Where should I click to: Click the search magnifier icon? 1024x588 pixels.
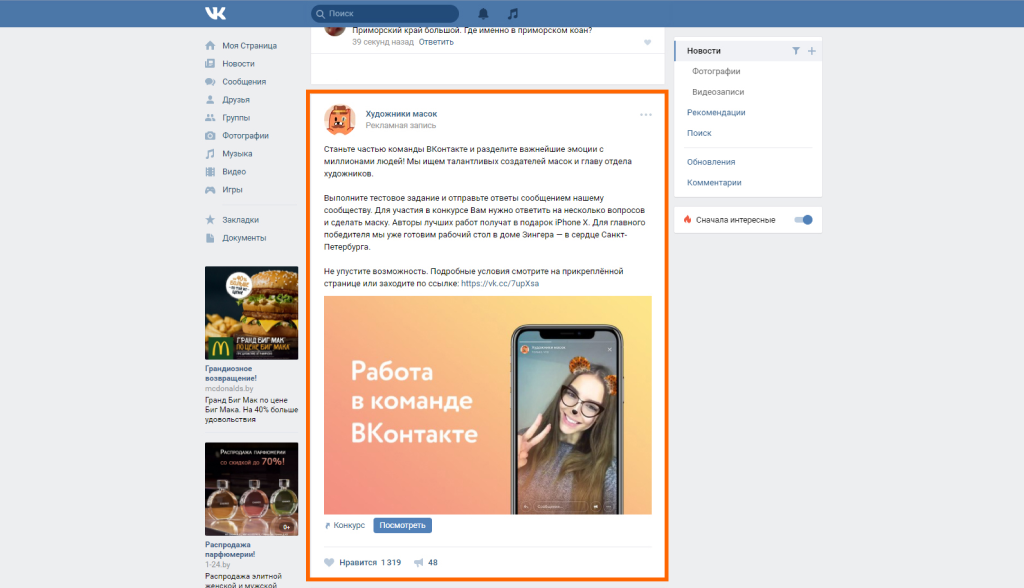click(x=321, y=14)
